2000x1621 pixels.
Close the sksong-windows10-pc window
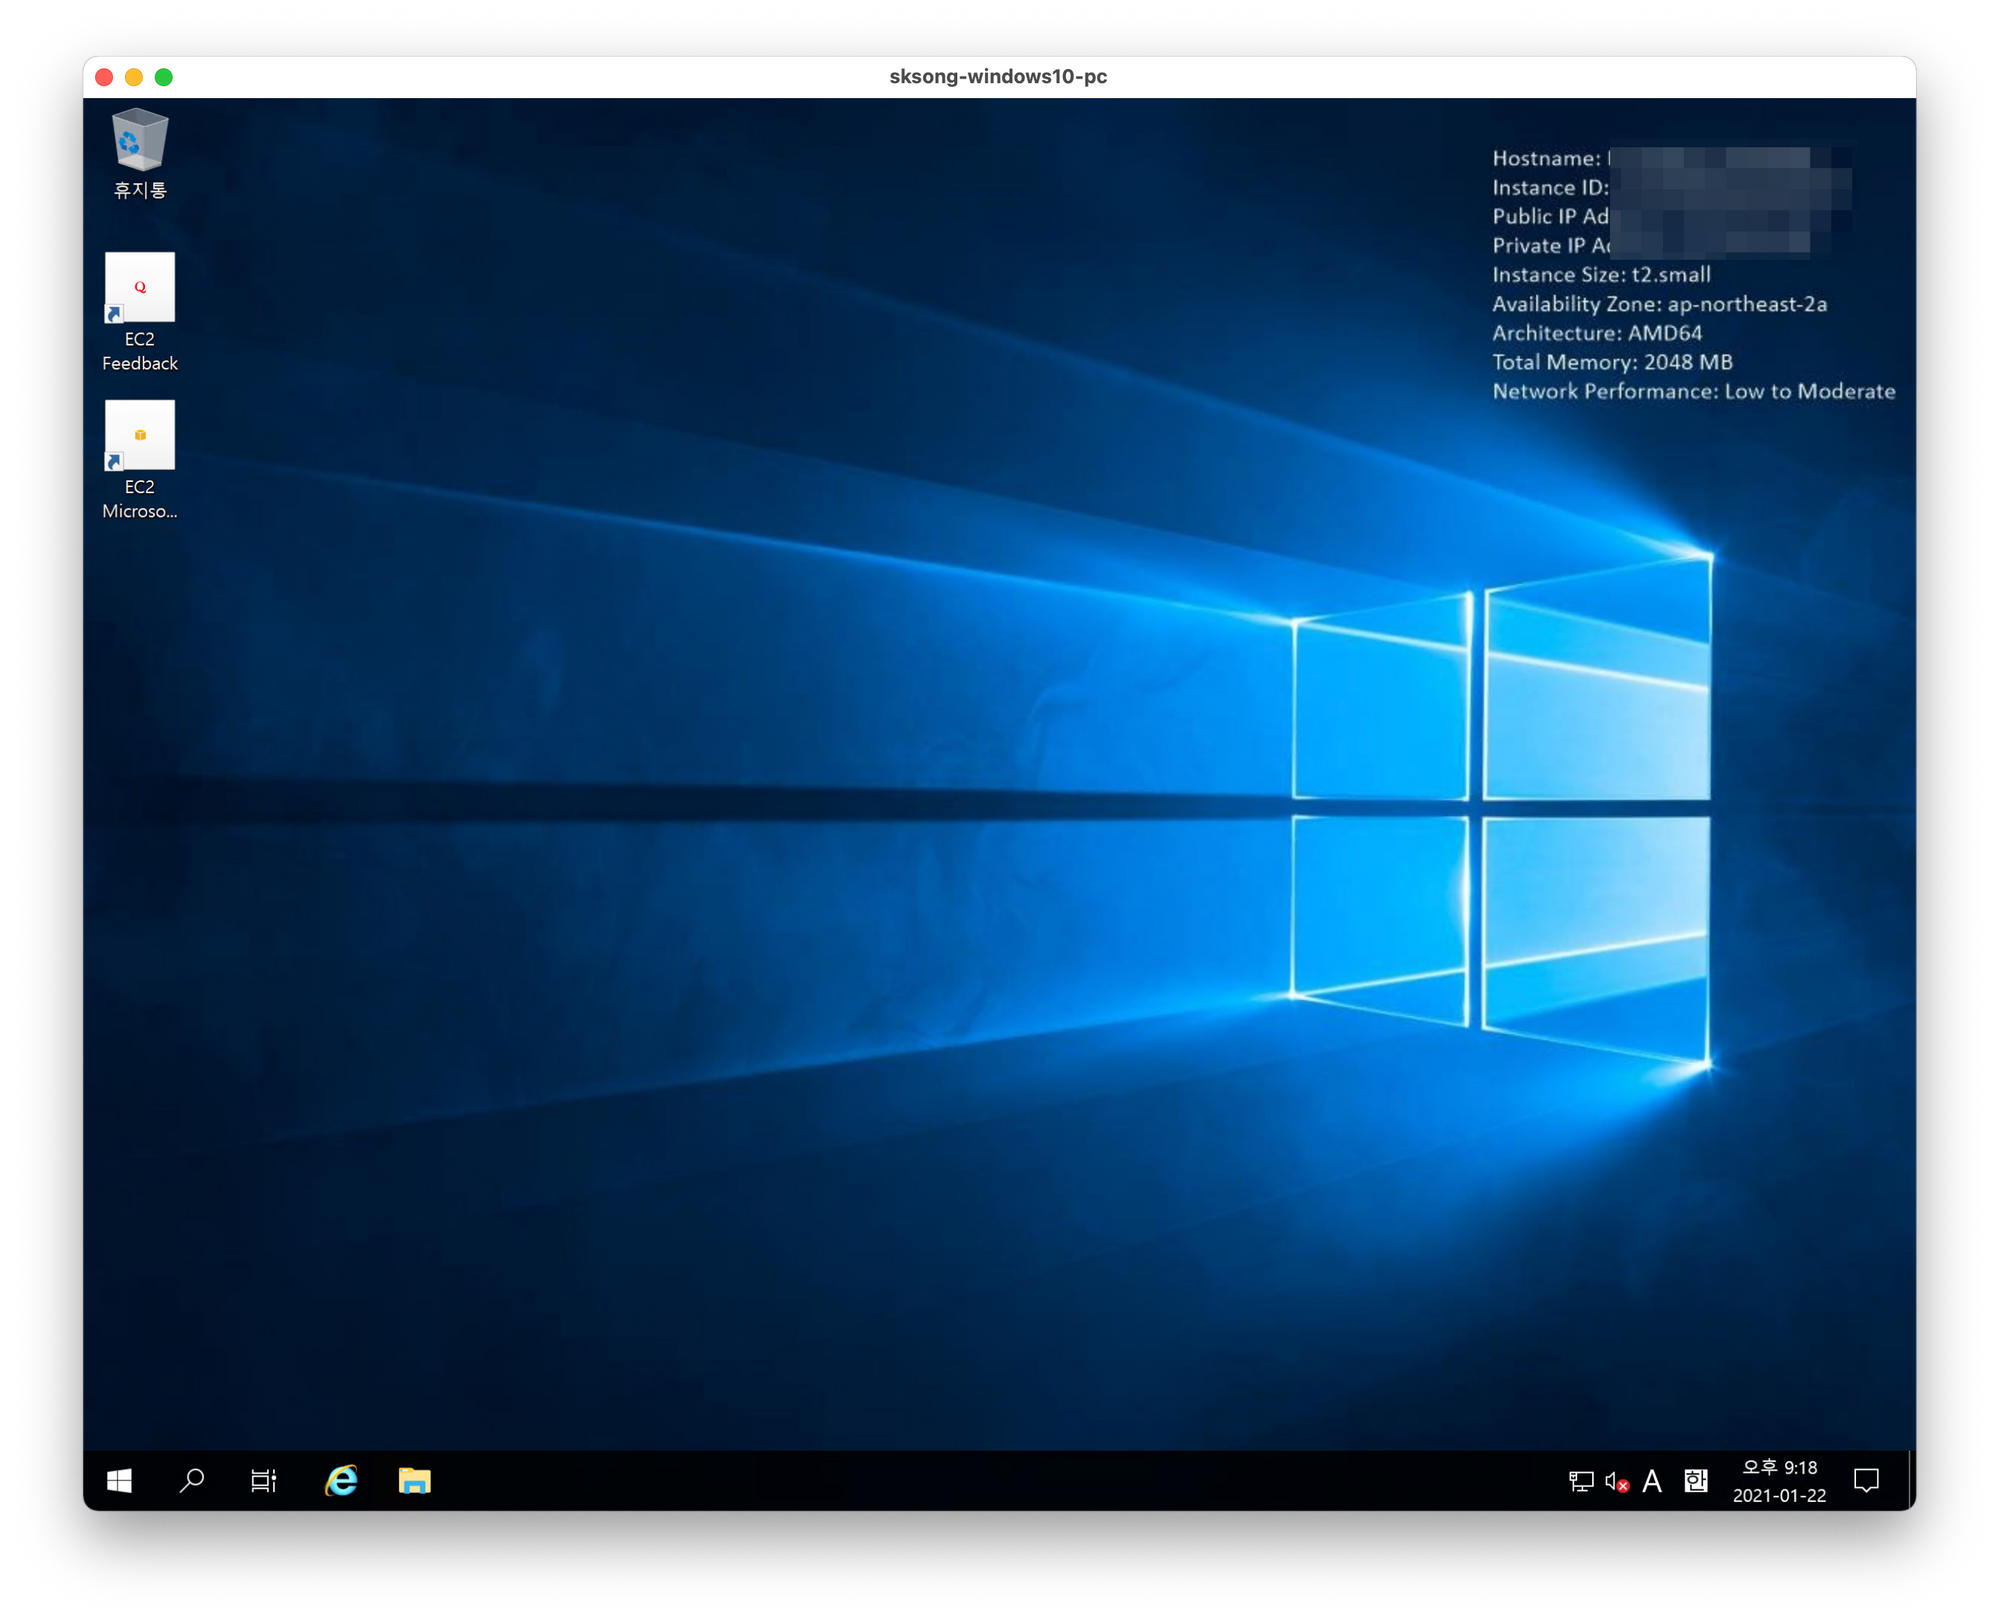[x=104, y=77]
